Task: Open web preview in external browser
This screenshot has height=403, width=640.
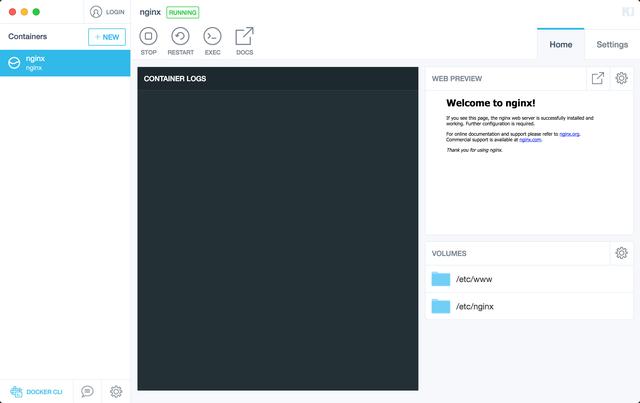Action: point(598,78)
